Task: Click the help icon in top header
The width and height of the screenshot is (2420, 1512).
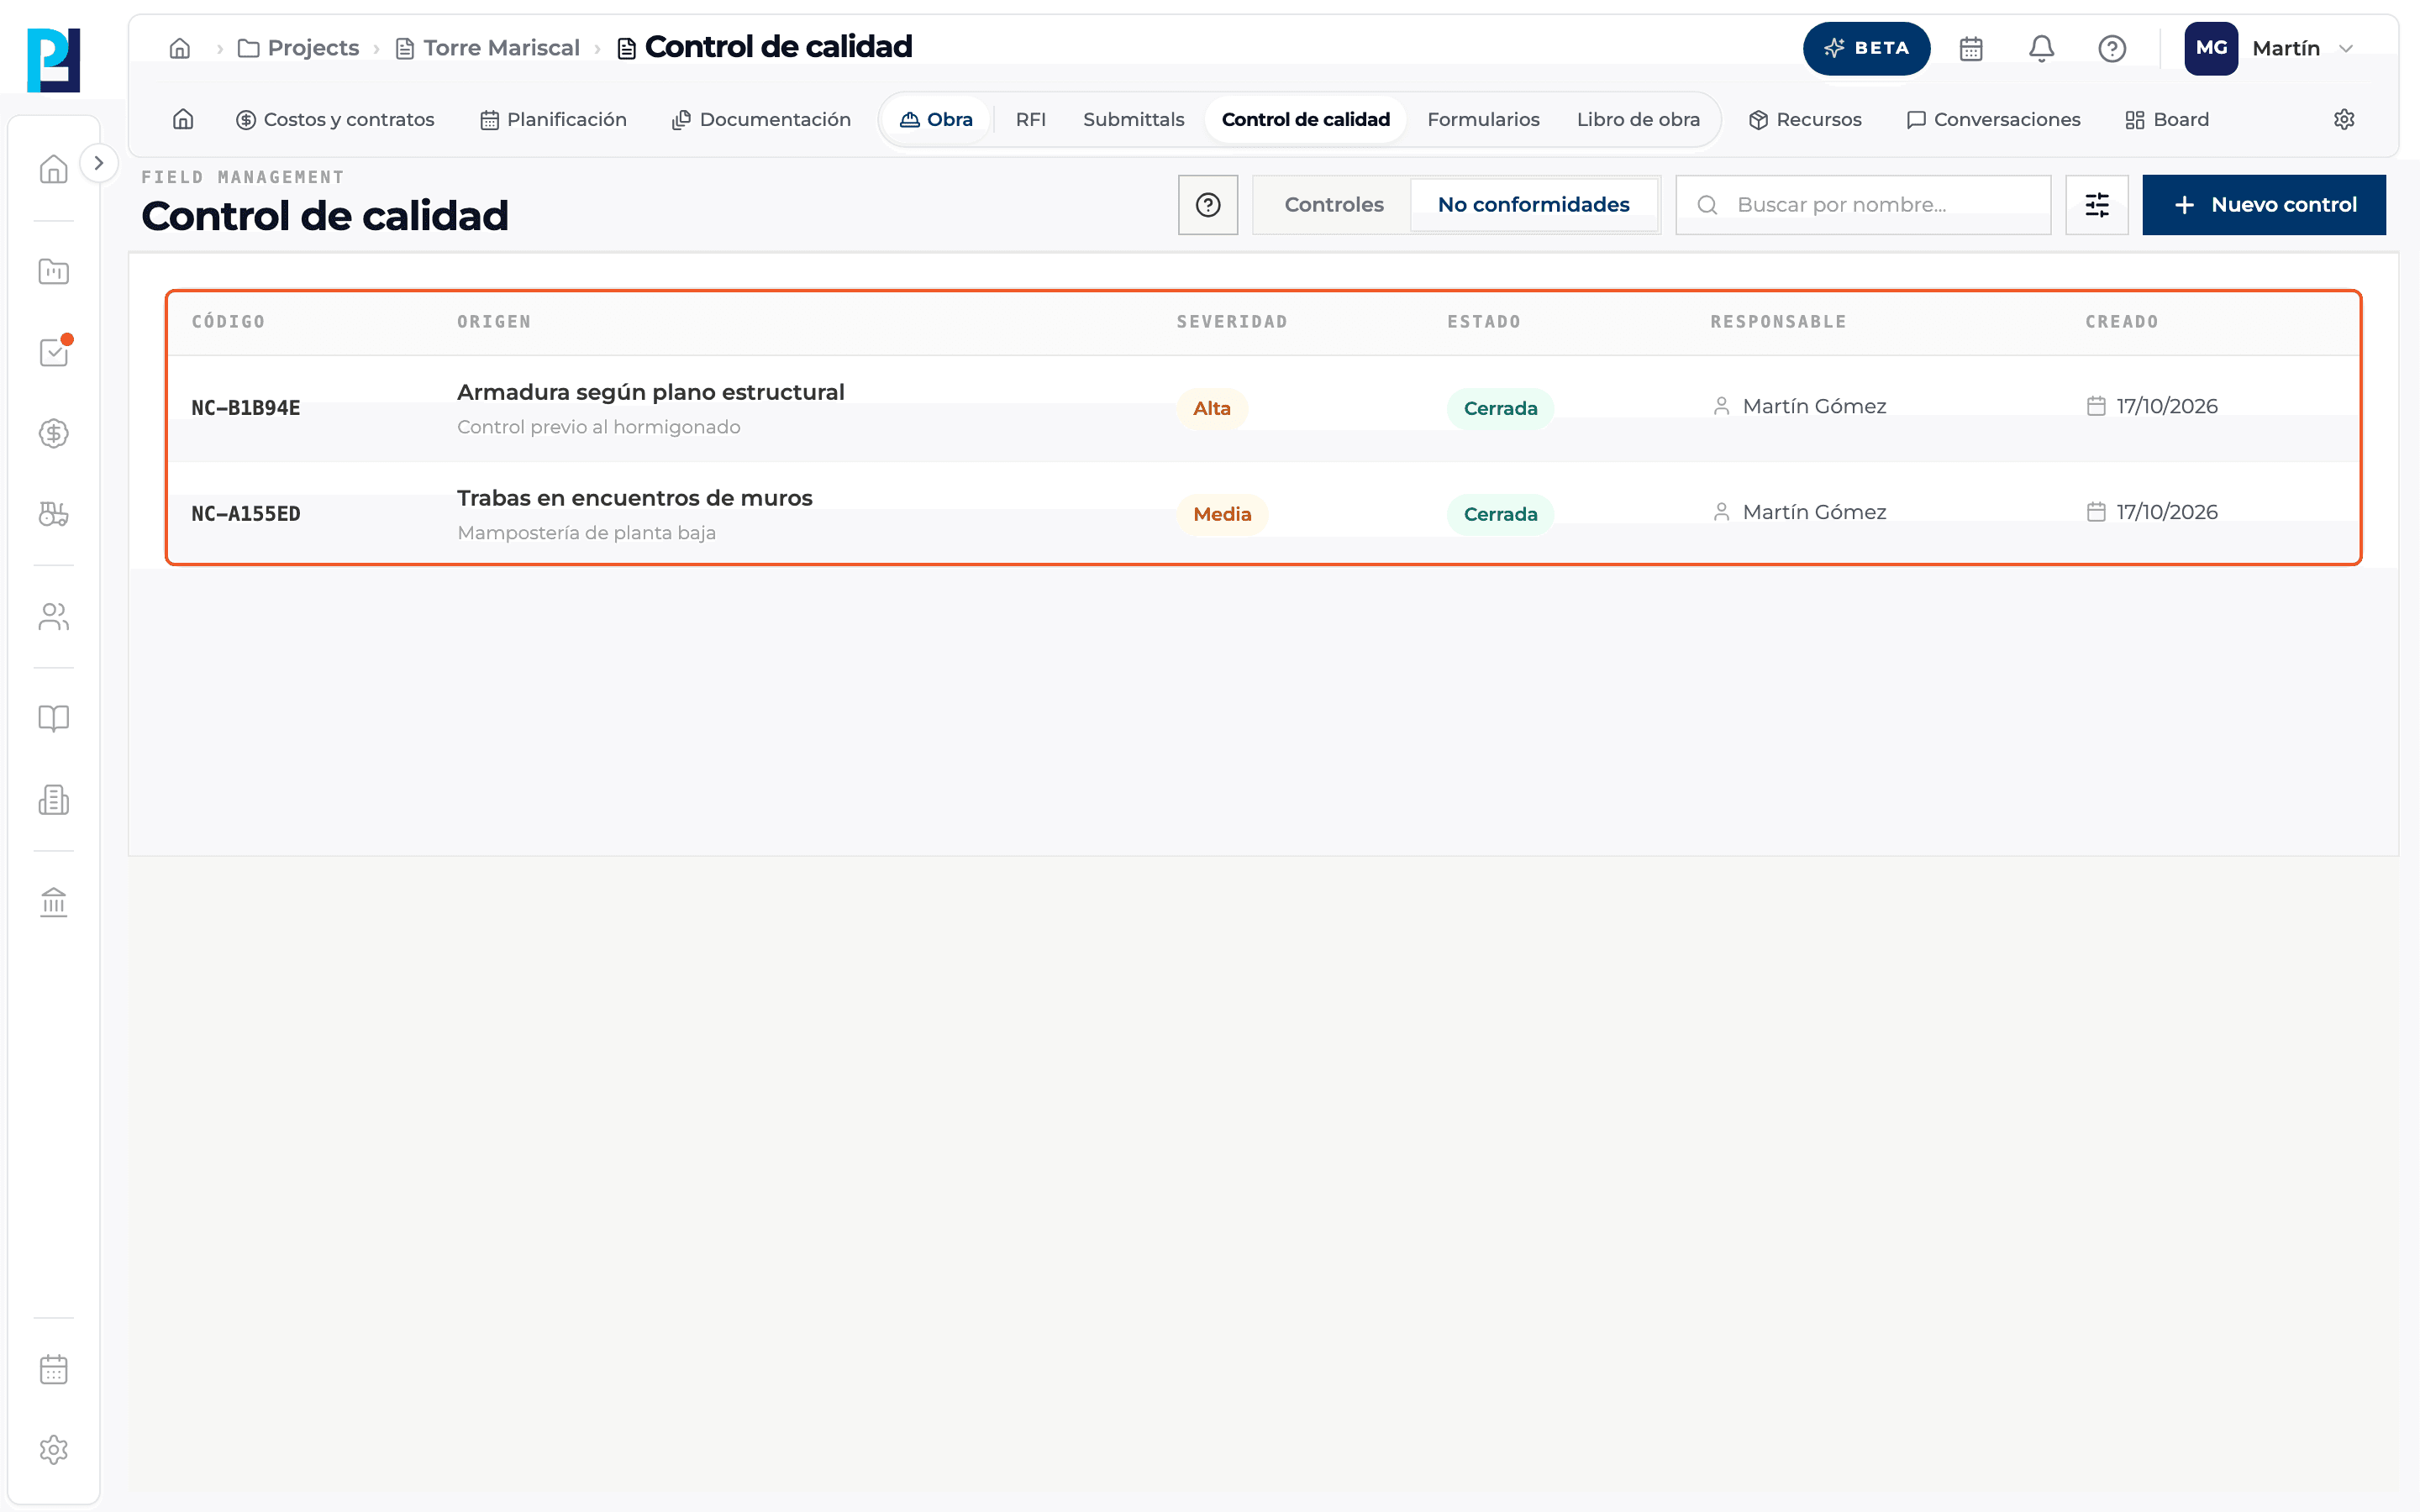Action: [2112, 48]
